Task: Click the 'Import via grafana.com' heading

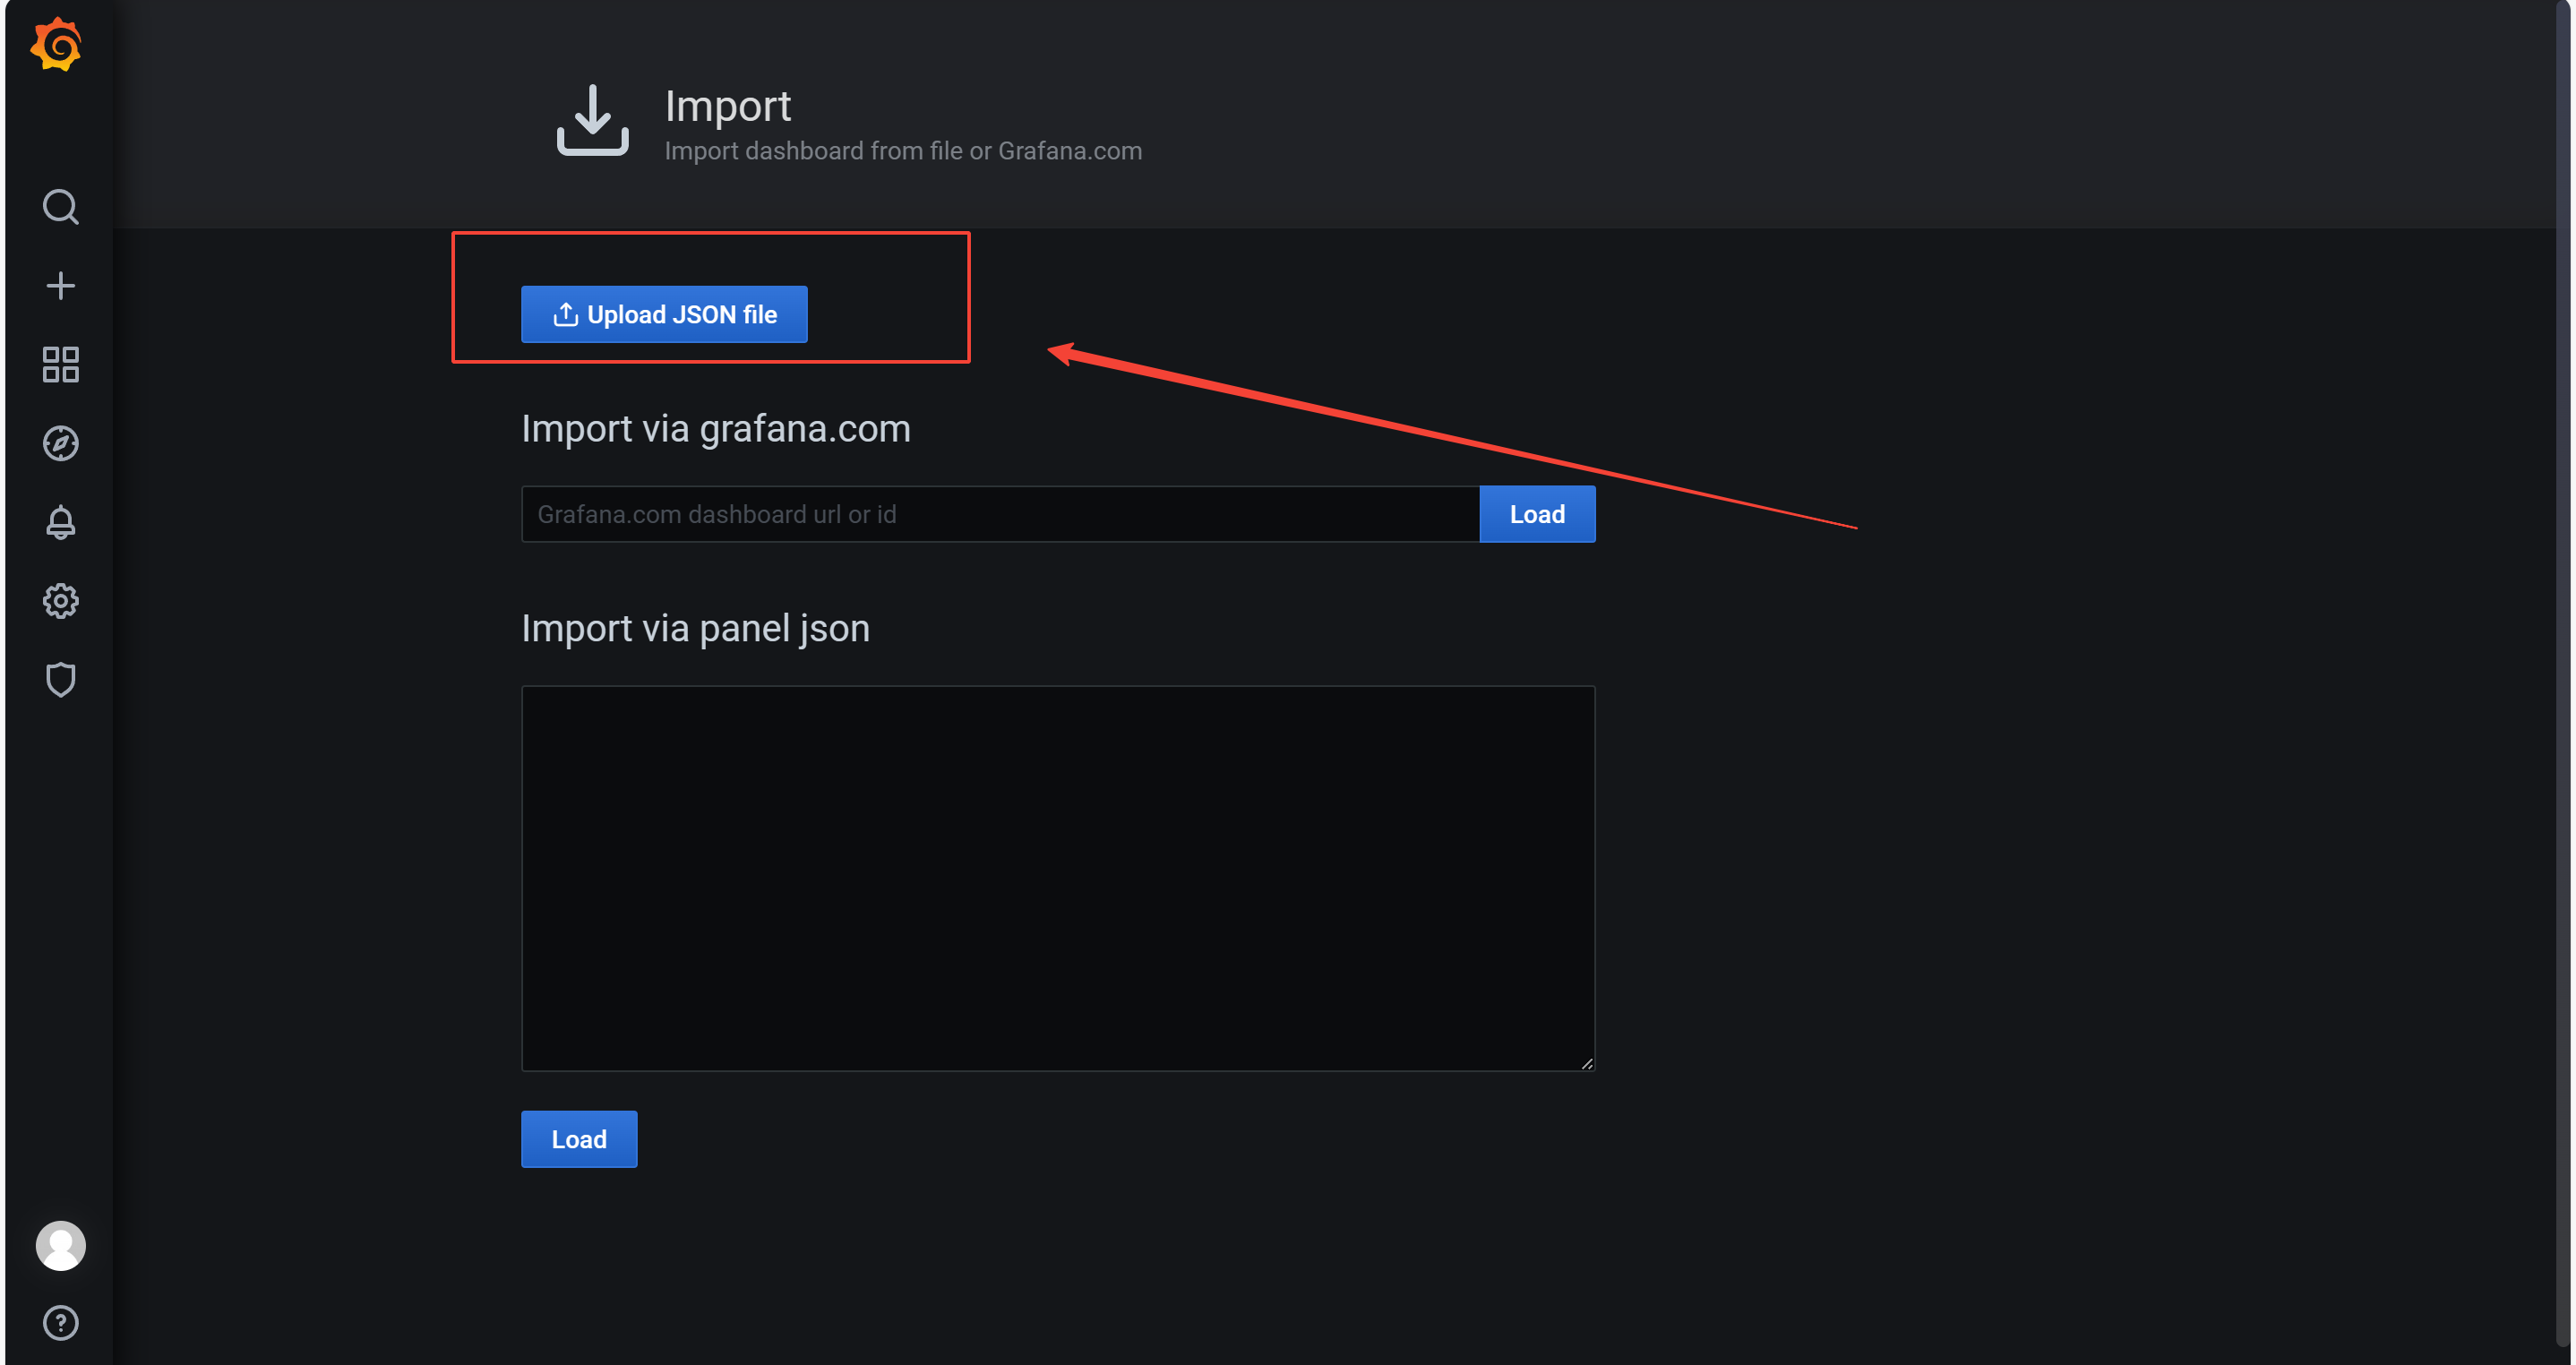Action: tap(716, 429)
